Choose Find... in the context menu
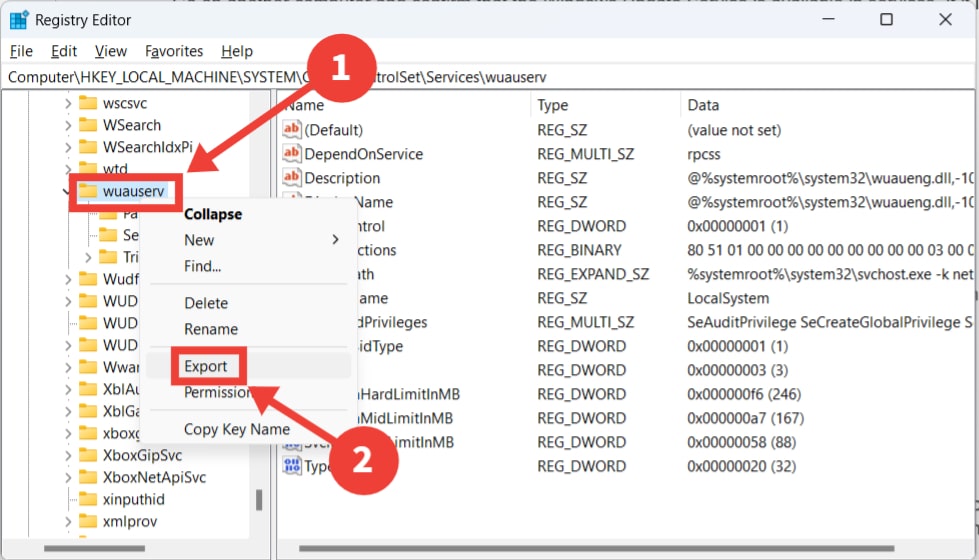 [x=202, y=267]
